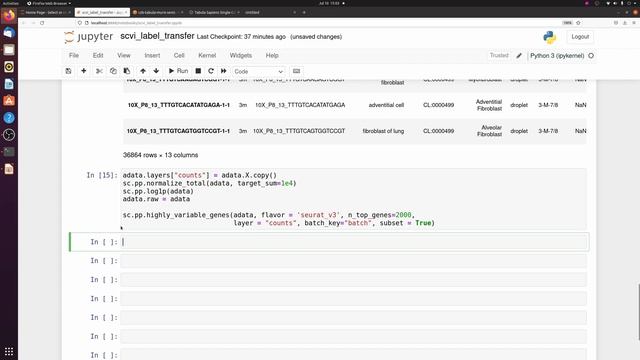640x360 pixels.
Task: Open the command palette keyboard icon
Action: (x=296, y=71)
